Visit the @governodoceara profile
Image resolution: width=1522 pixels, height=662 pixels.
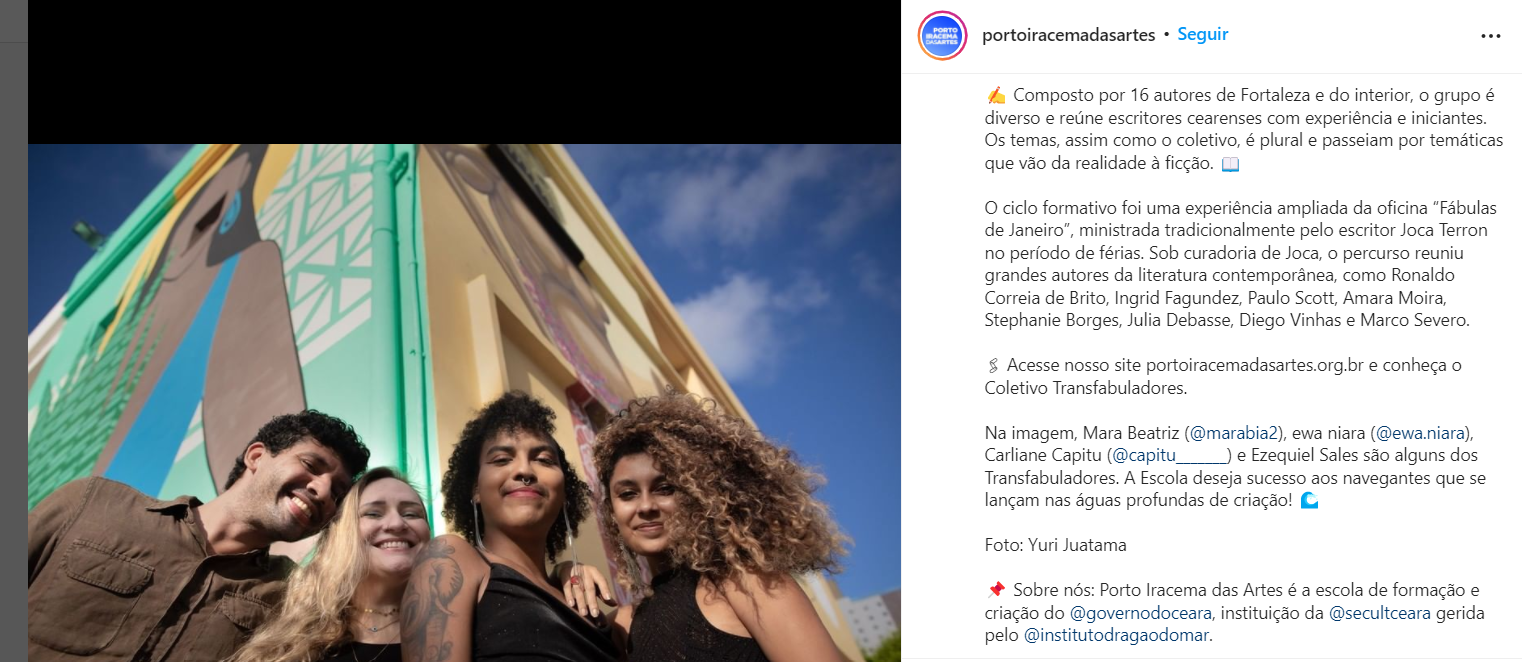tap(1141, 612)
